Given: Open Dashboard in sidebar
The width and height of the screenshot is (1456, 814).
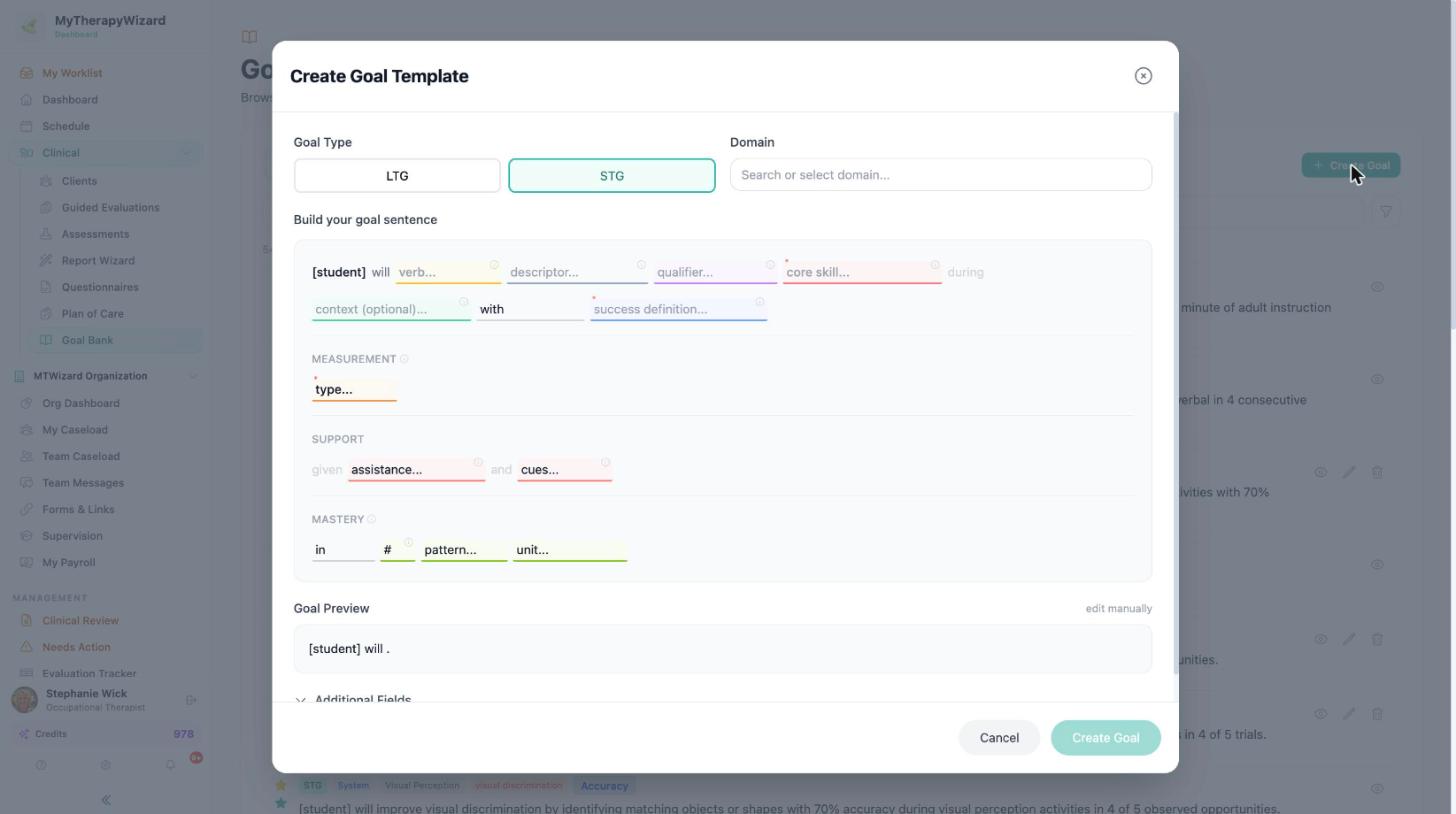Looking at the screenshot, I should coord(70,100).
